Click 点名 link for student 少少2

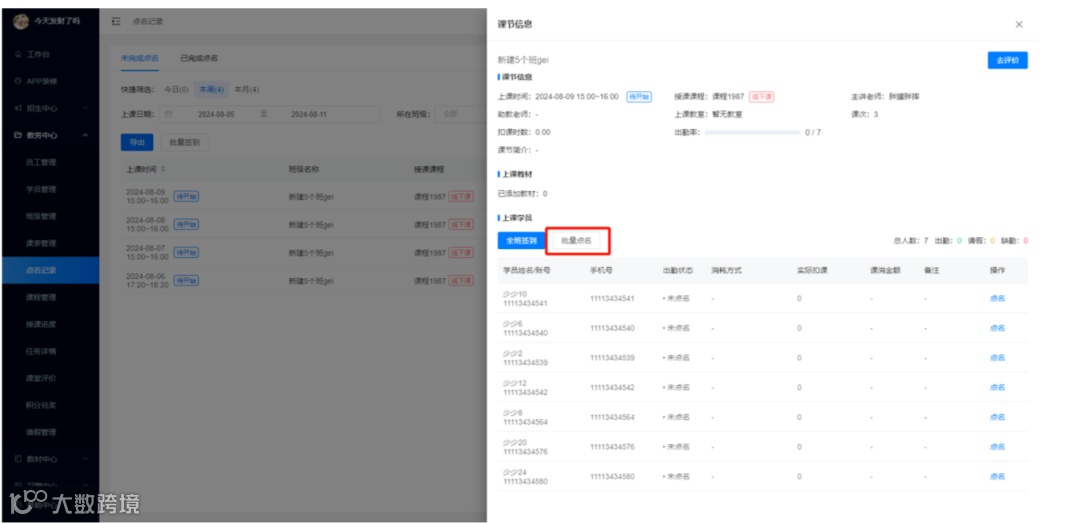pos(997,358)
